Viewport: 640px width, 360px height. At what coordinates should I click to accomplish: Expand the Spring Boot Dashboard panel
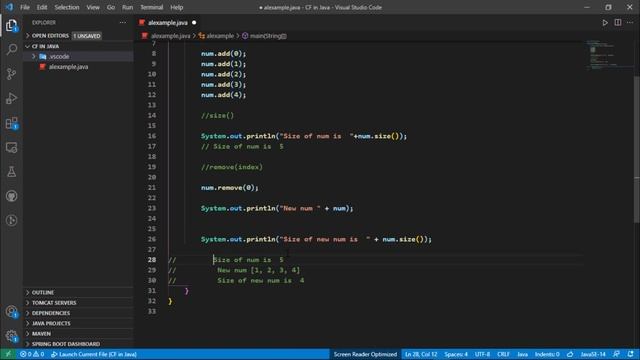[78, 344]
